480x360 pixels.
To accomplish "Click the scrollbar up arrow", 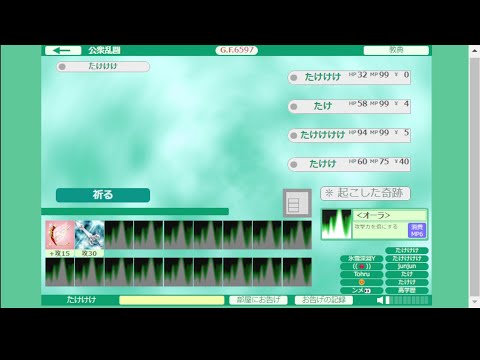I will pyautogui.click(x=475, y=51).
